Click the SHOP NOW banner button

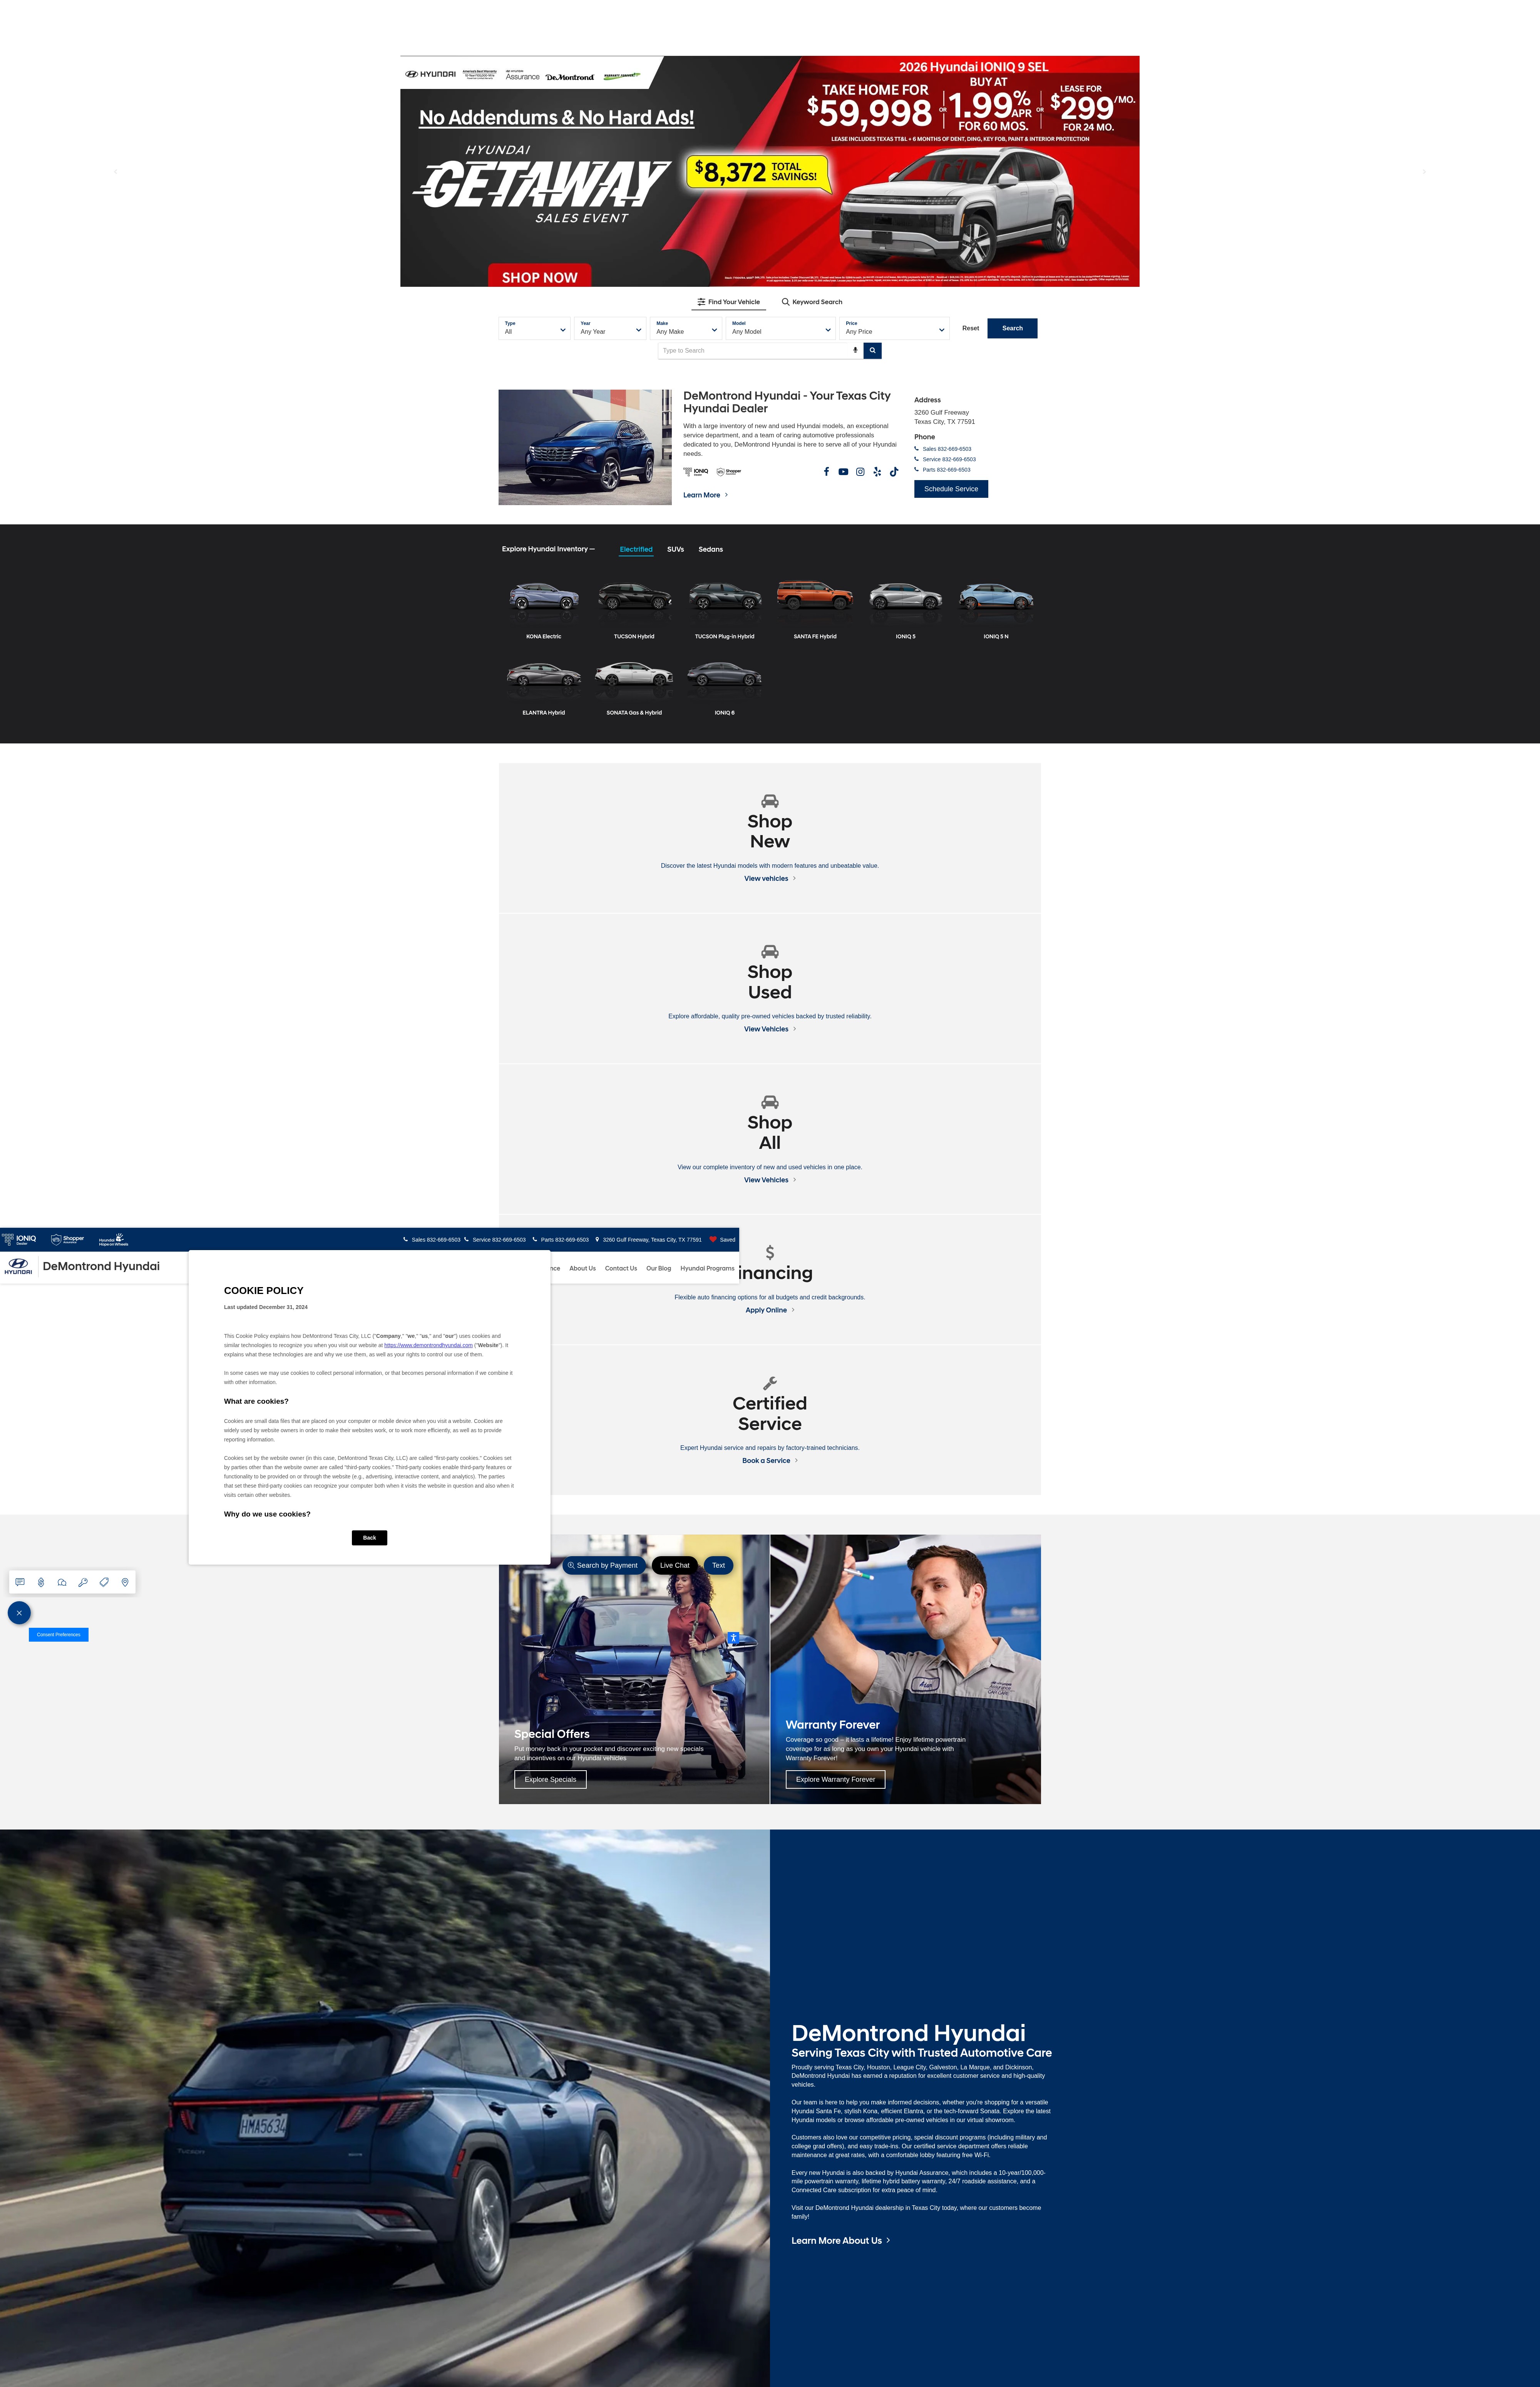(x=540, y=277)
